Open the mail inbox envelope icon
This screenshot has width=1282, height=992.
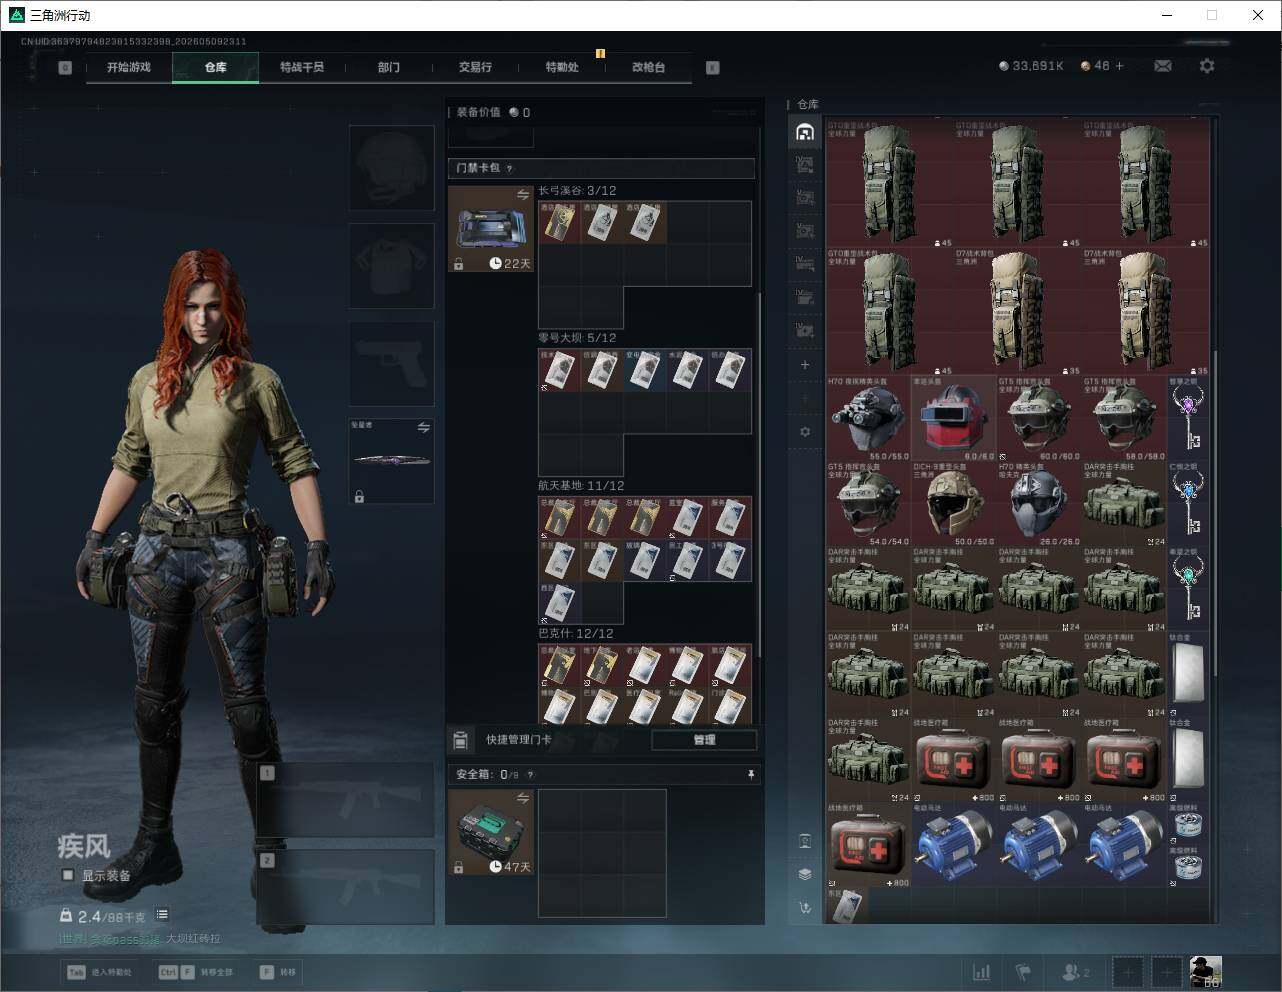pos(1163,66)
